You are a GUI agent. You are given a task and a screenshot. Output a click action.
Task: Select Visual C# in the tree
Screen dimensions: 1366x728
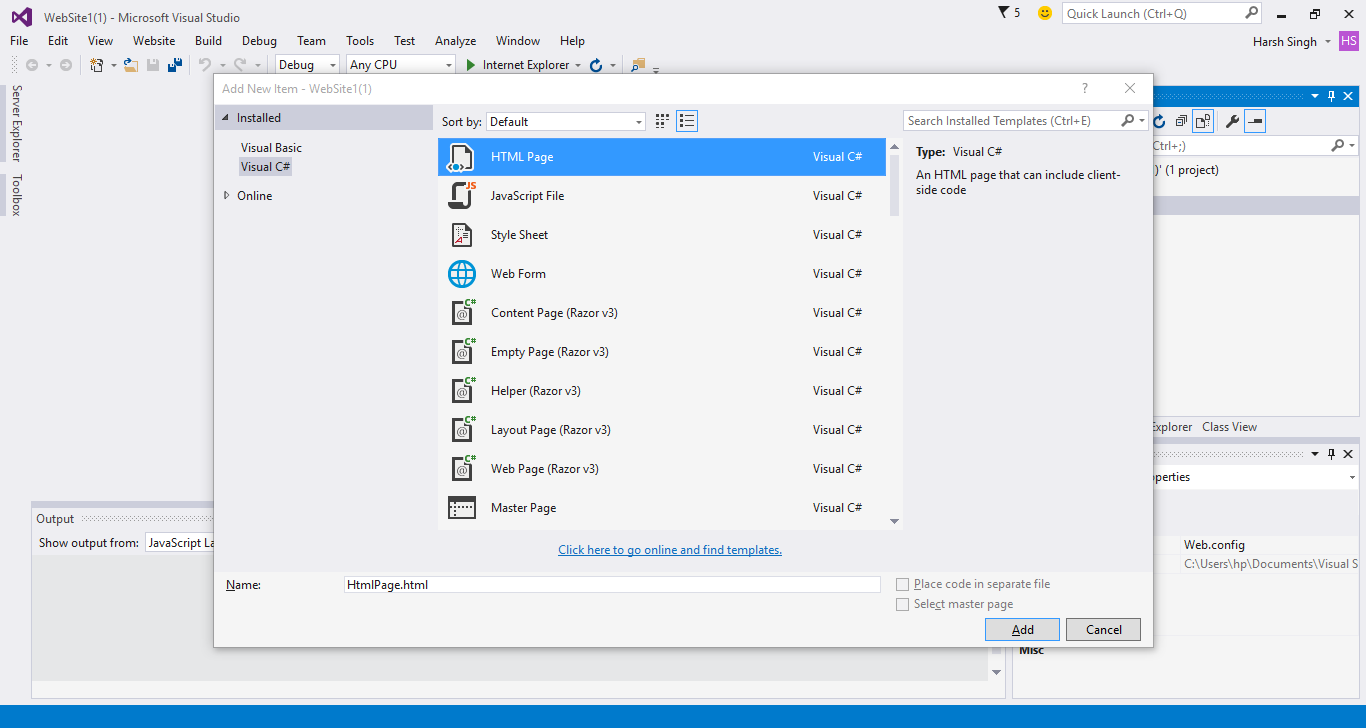[x=265, y=167]
